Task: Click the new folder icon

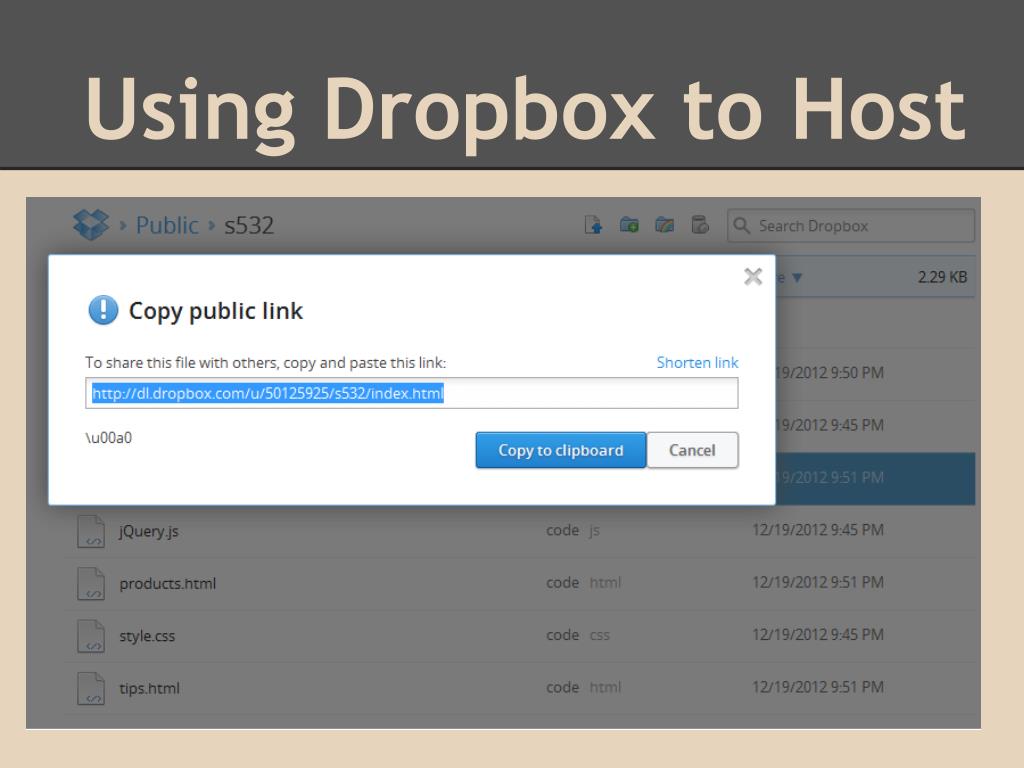Action: (x=629, y=225)
